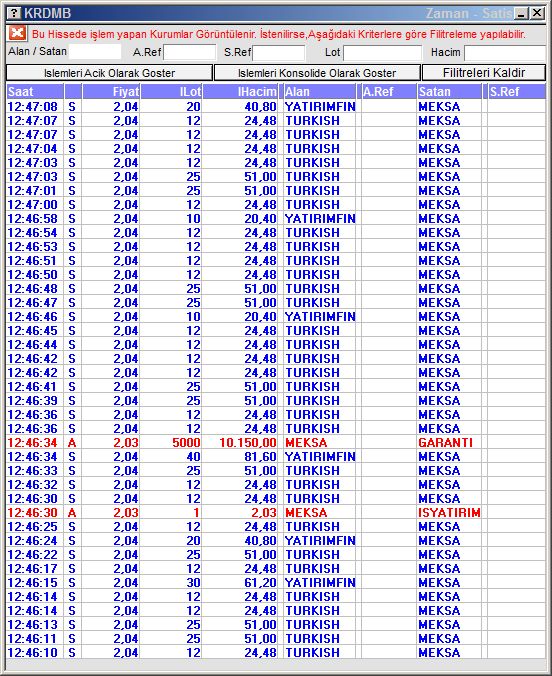This screenshot has height=676, width=552.
Task: Click ISYATIRIM in the Satan column
Action: pyautogui.click(x=449, y=513)
